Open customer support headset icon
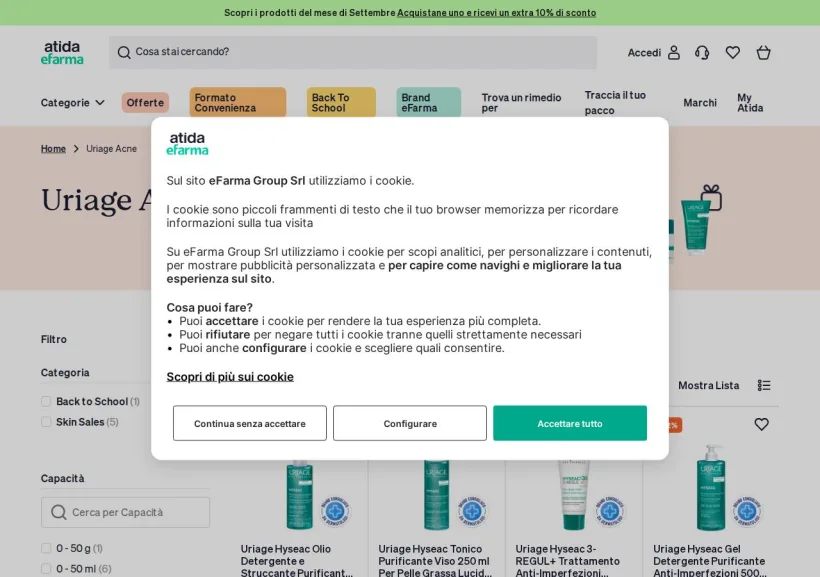This screenshot has height=577, width=820. coord(702,52)
